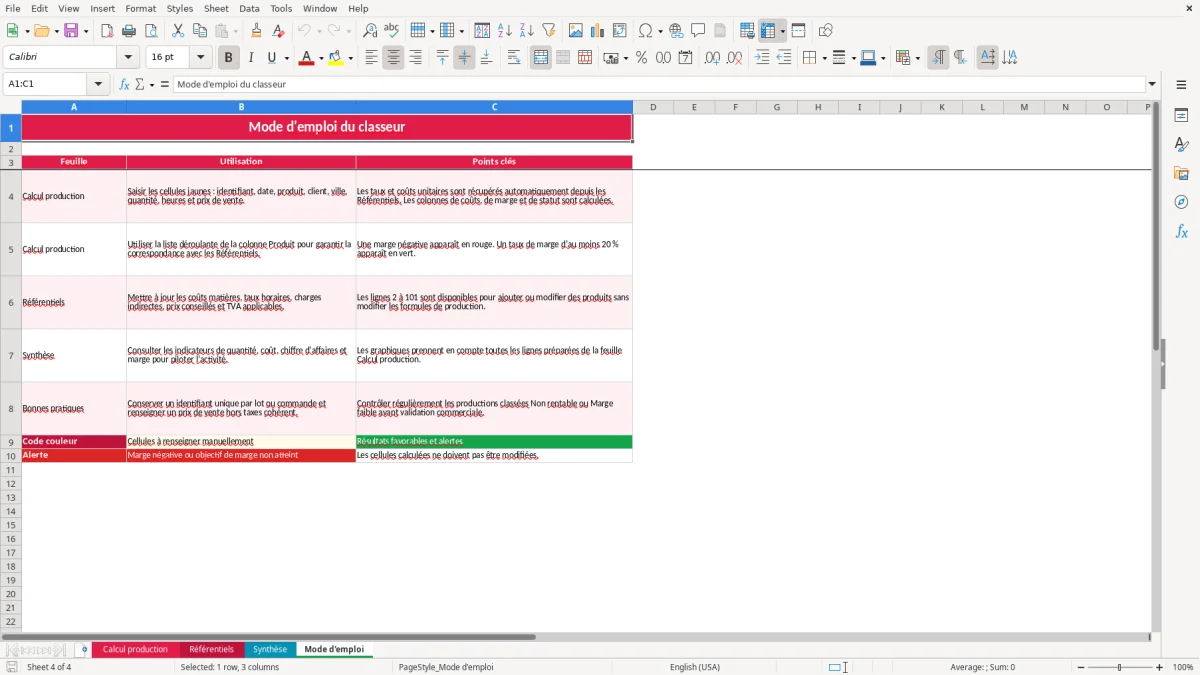
Task: Switch to the Synthèse sheet tab
Action: coord(269,649)
